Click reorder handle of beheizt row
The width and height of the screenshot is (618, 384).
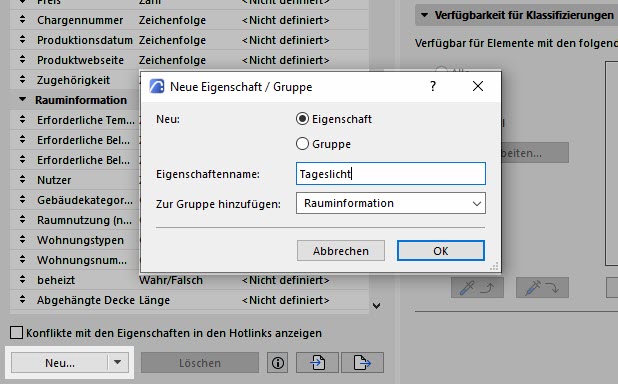(22, 280)
